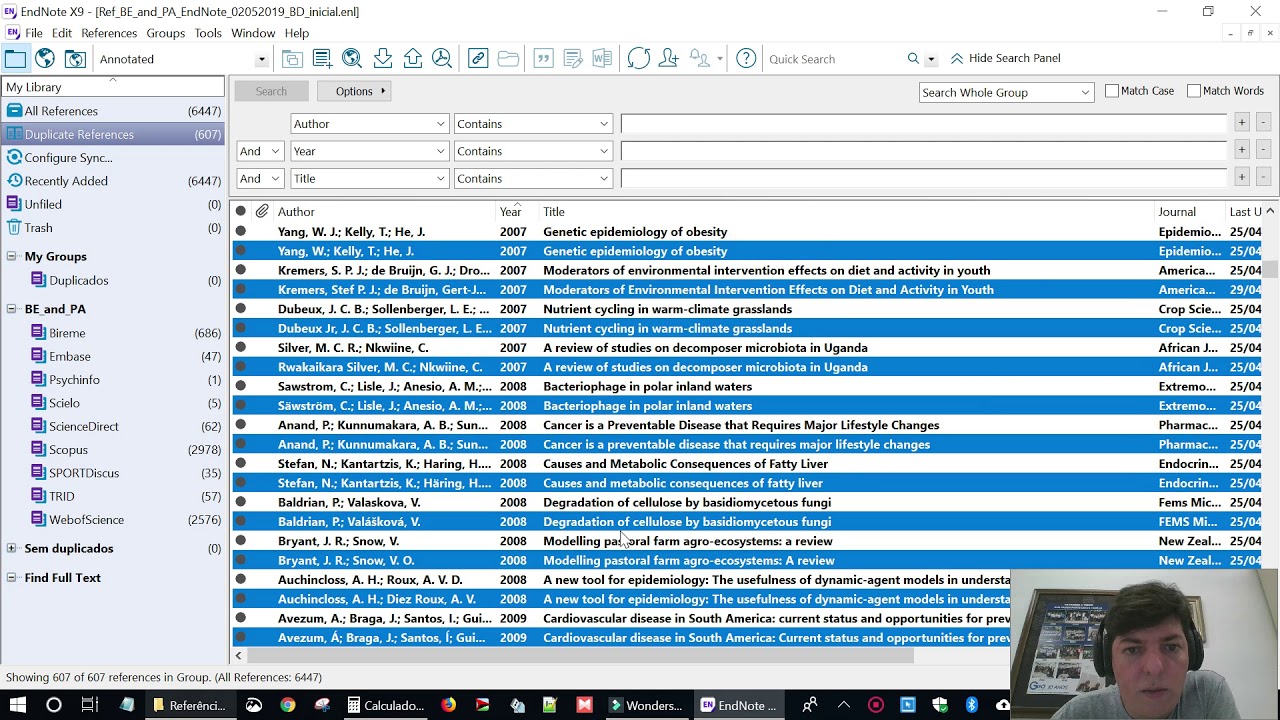The image size is (1280, 720).
Task: Toggle read dot for the Silver, M. C. R. row
Action: [240, 348]
